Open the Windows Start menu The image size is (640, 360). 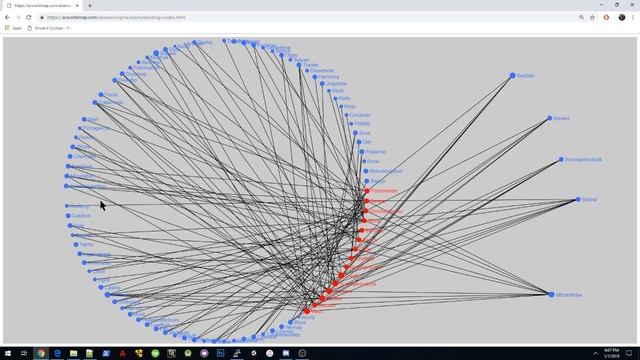tap(8, 353)
